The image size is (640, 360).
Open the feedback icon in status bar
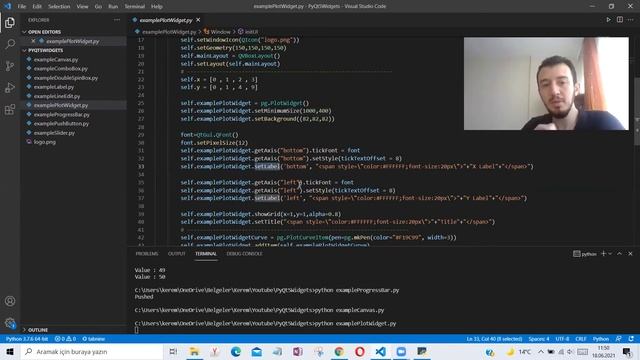tap(619, 339)
